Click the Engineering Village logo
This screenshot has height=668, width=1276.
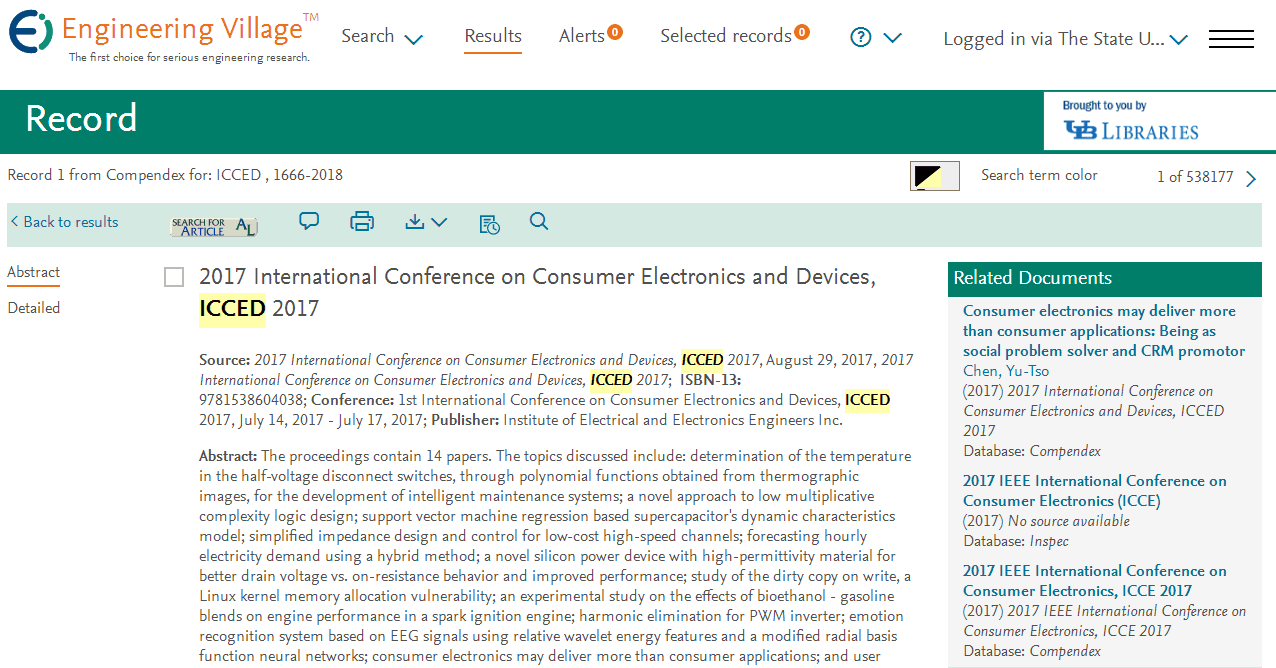tap(163, 37)
